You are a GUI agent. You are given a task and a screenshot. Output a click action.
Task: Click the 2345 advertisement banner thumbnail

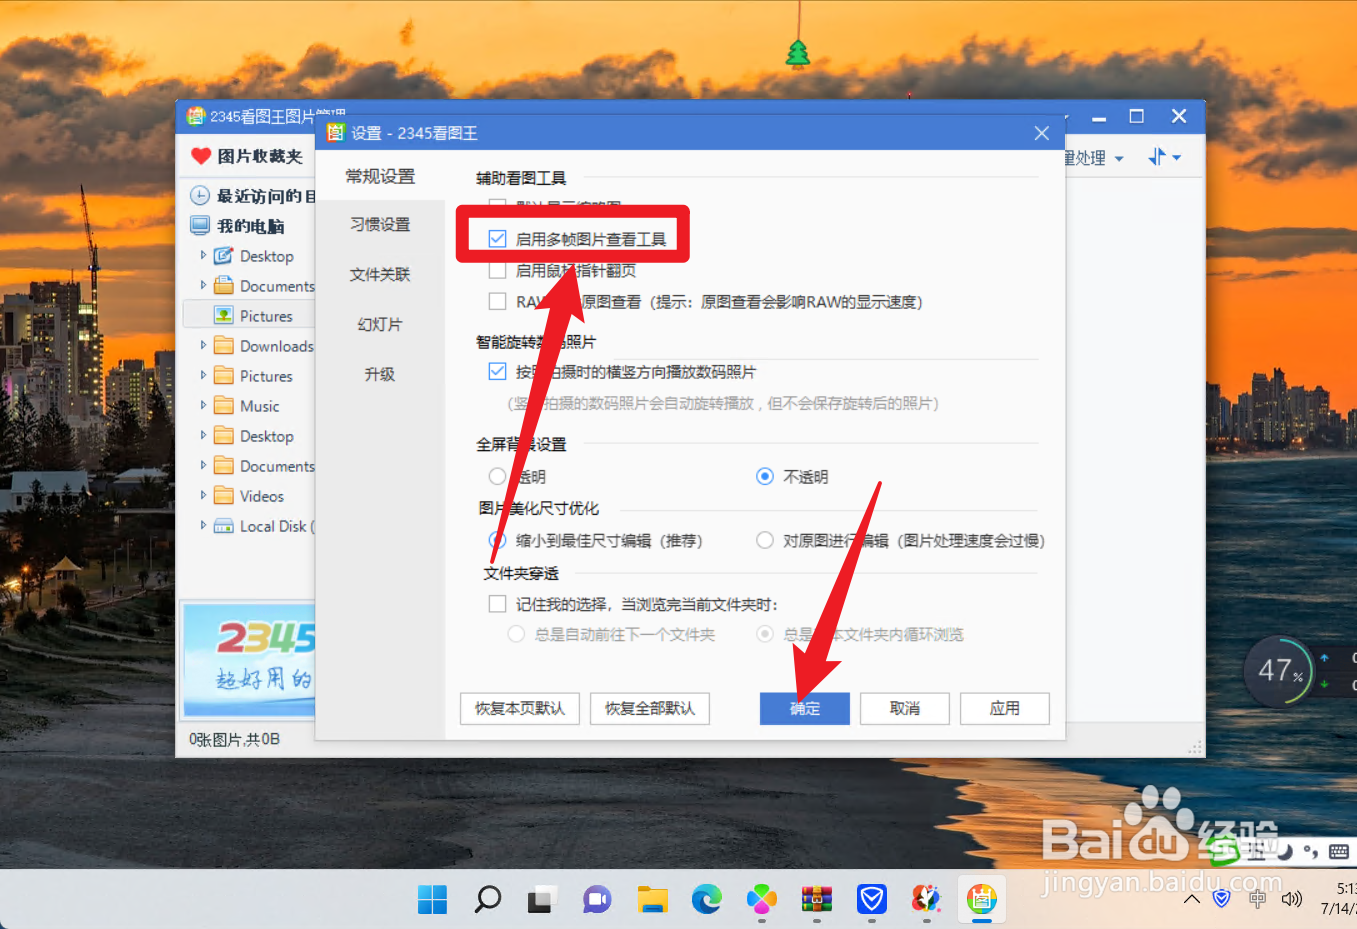pos(249,659)
